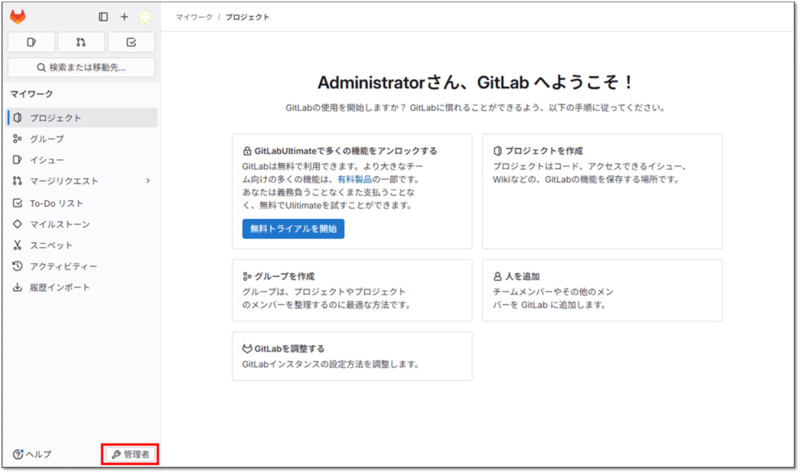The height and width of the screenshot is (473, 800).
Task: Click lock icon beside GitLabUltimate heading
Action: (x=247, y=151)
